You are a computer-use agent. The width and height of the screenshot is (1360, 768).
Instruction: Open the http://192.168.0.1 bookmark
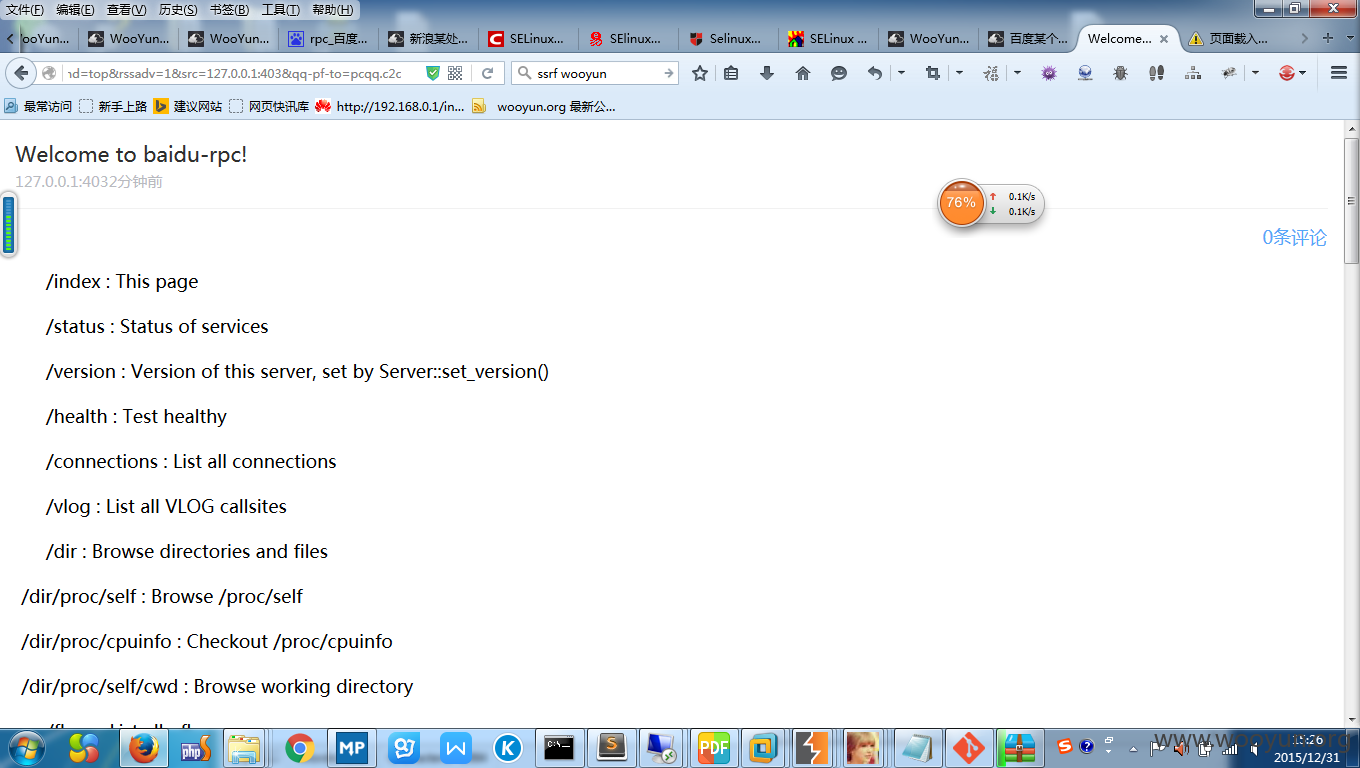pos(390,106)
